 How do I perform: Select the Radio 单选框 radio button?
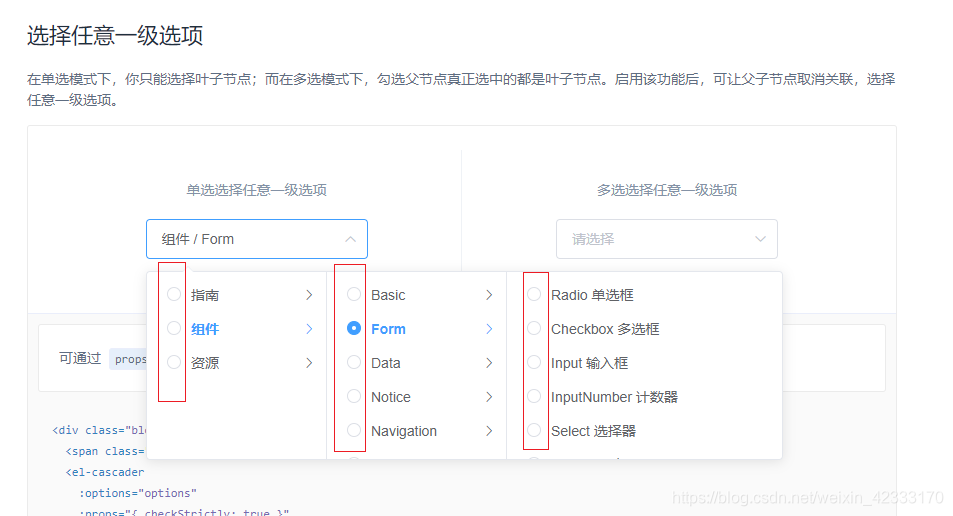point(534,294)
